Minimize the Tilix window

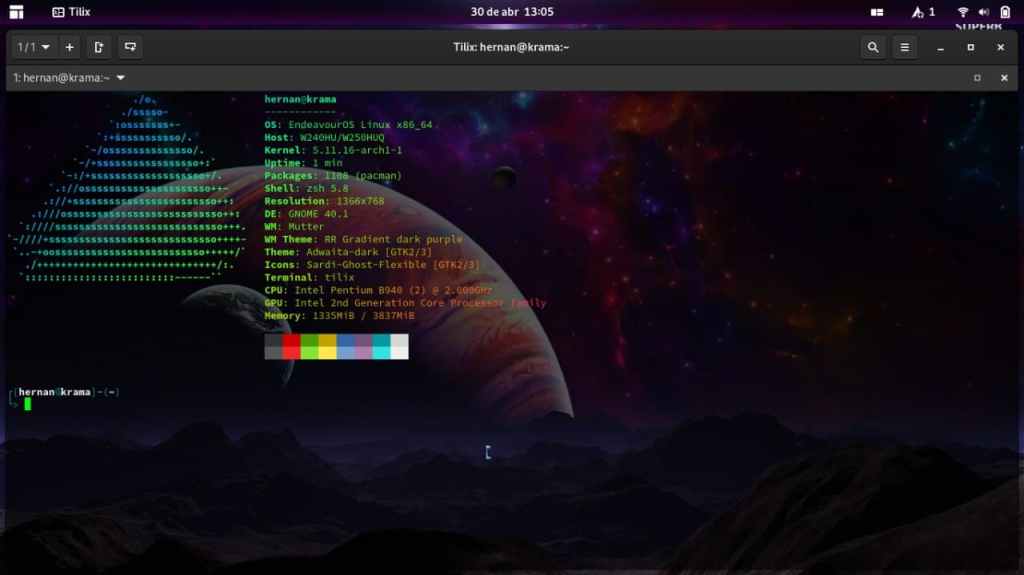(x=940, y=47)
